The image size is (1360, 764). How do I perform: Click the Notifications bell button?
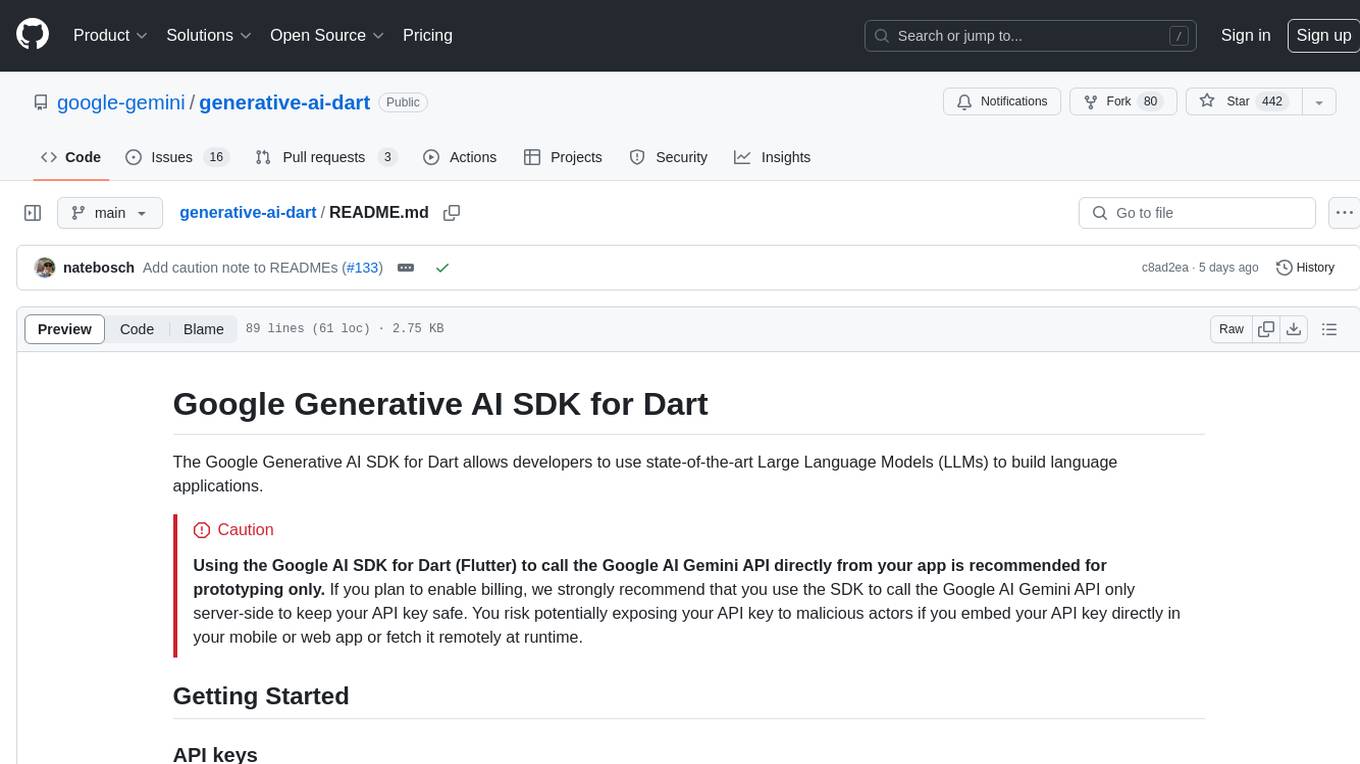click(x=1002, y=102)
